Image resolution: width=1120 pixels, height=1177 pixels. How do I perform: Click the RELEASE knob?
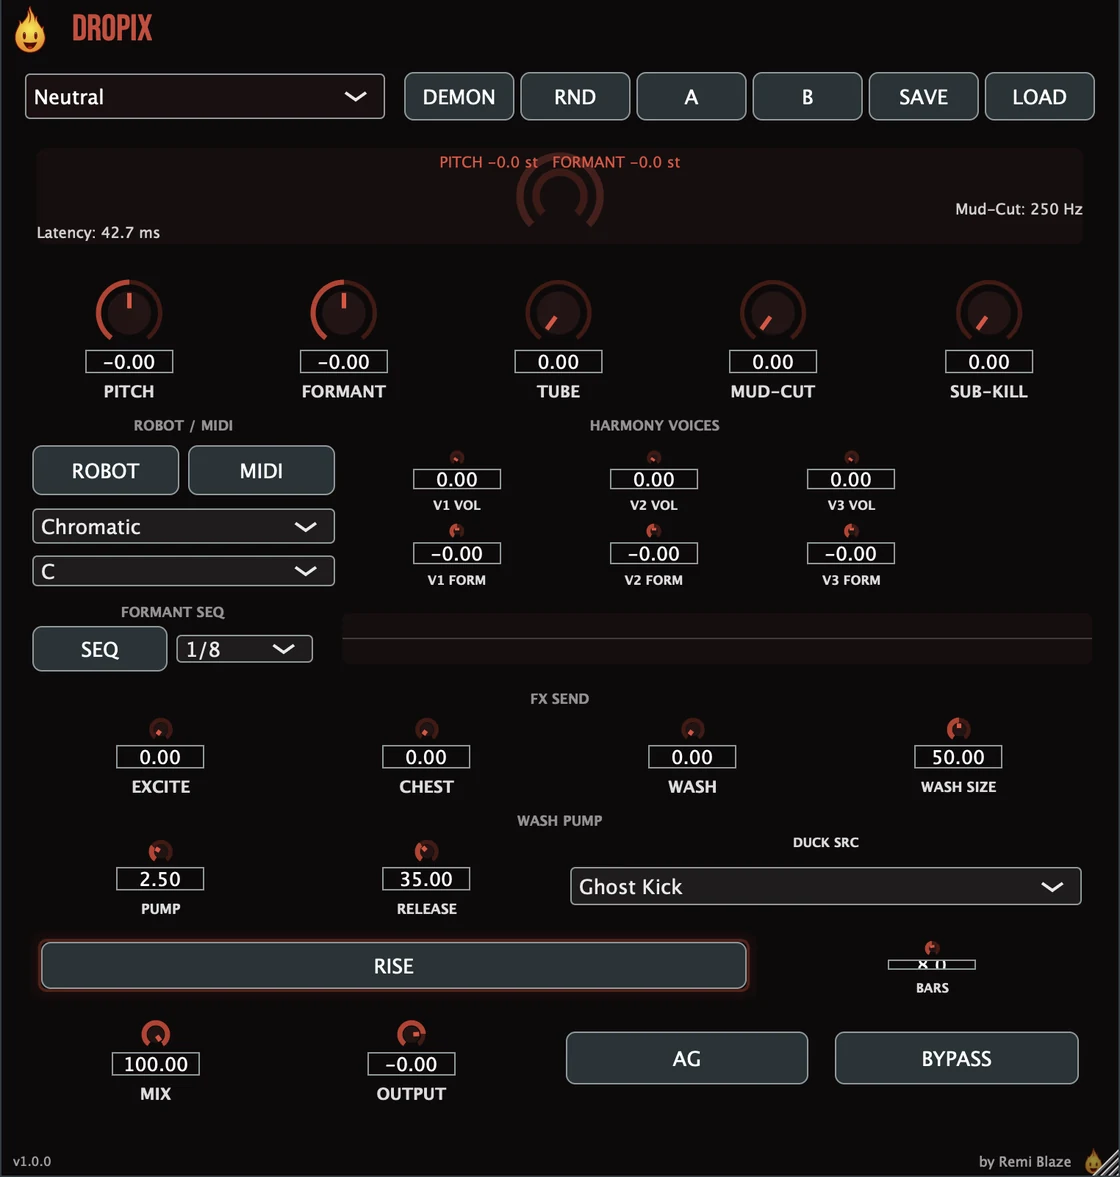[x=426, y=851]
